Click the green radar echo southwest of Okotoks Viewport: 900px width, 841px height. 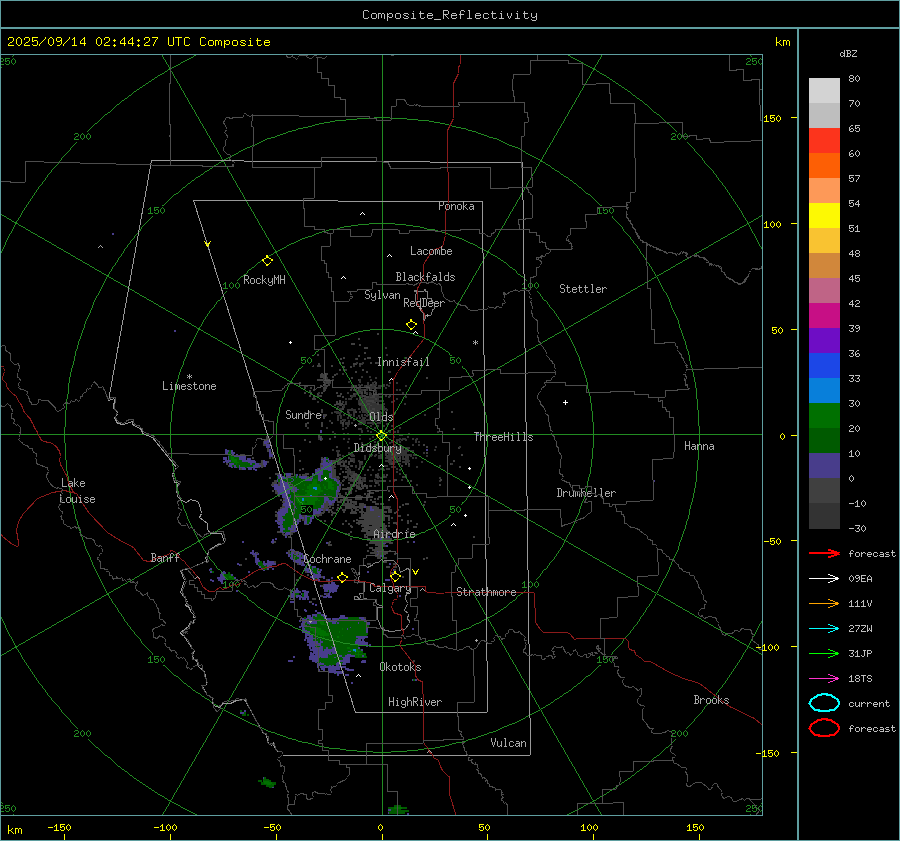click(338, 641)
